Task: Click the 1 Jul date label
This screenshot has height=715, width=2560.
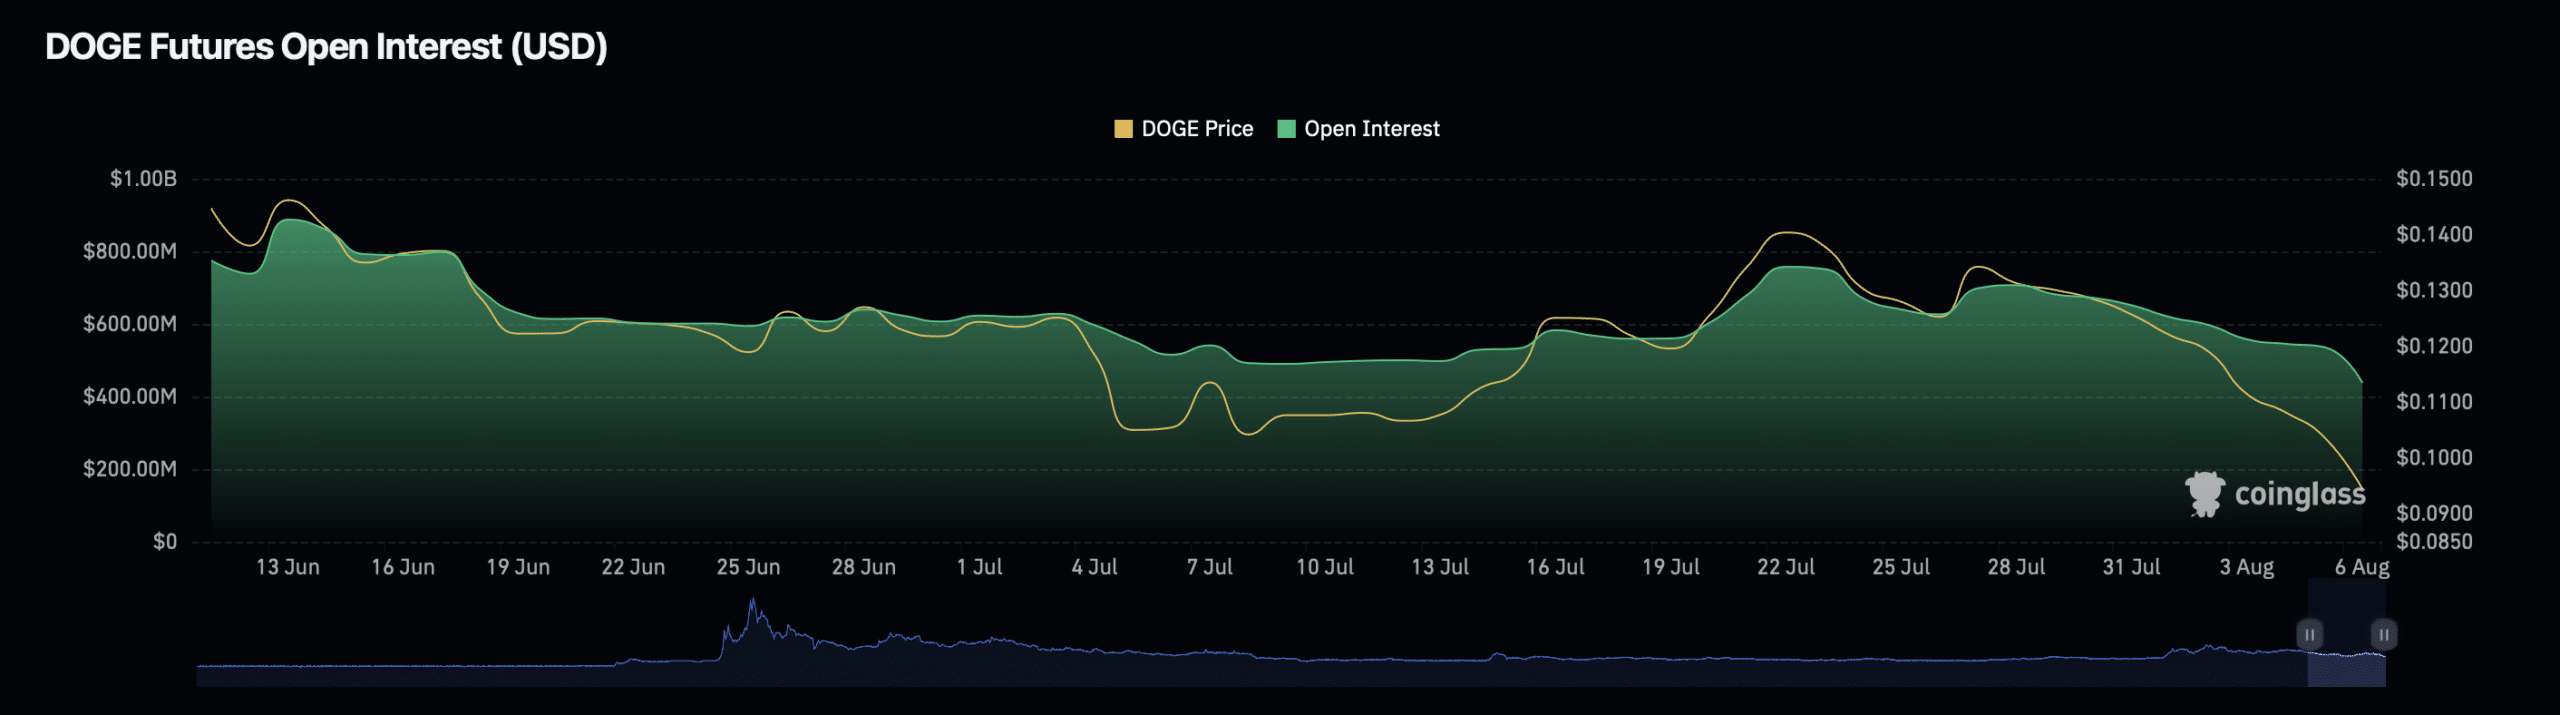Action: point(979,567)
